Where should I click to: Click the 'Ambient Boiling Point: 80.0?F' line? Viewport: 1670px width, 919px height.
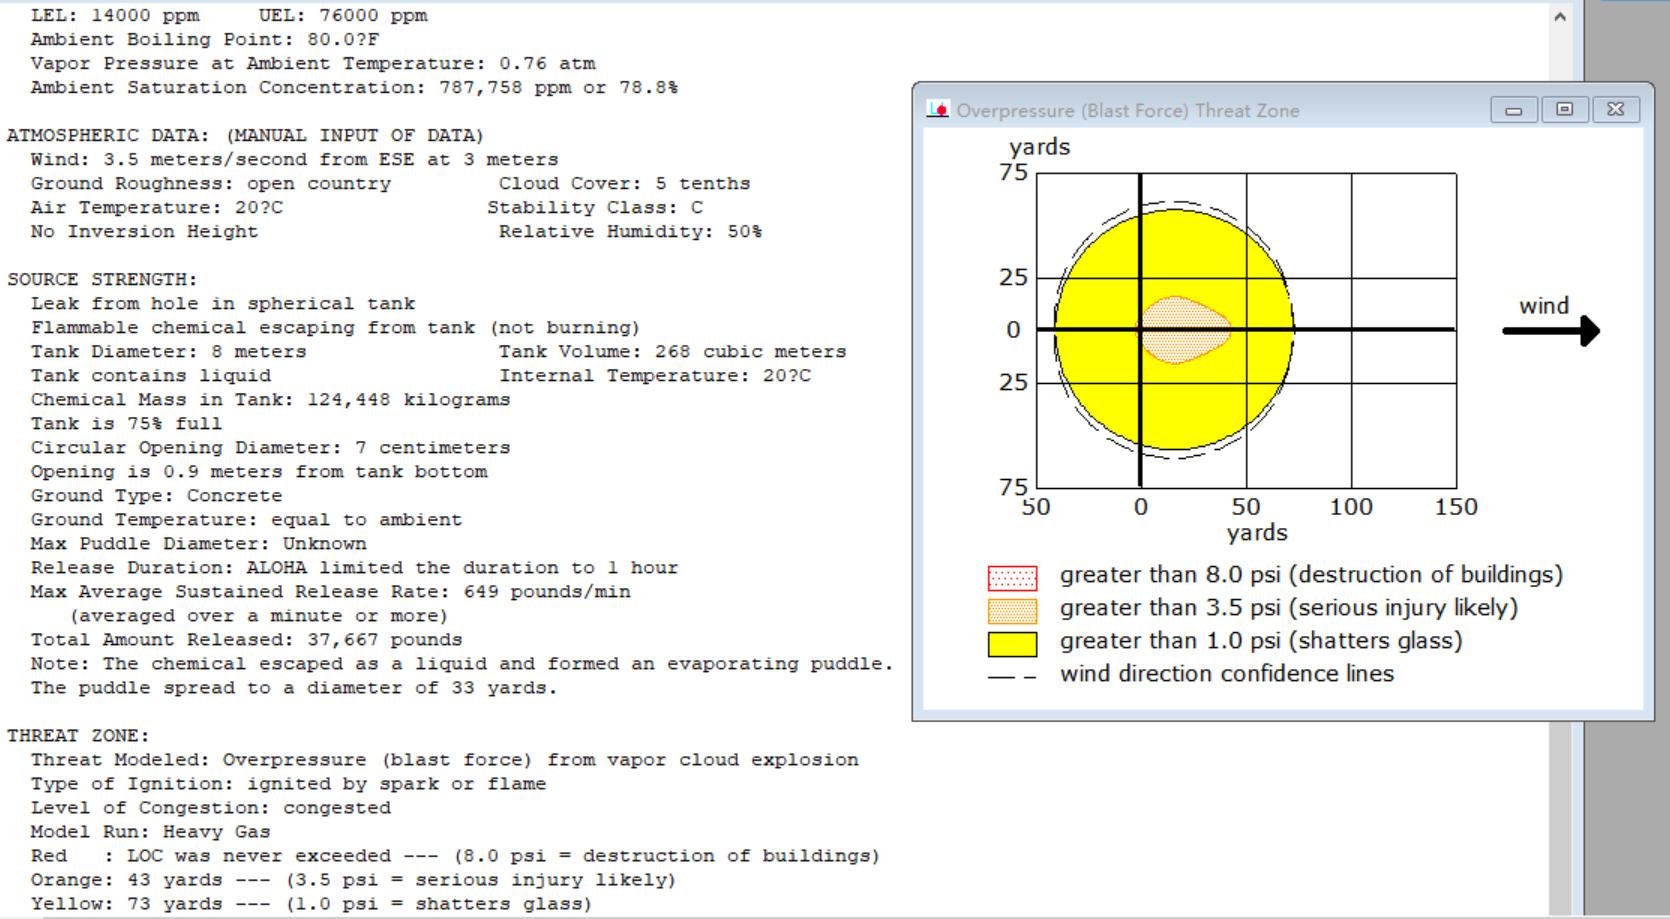205,40
